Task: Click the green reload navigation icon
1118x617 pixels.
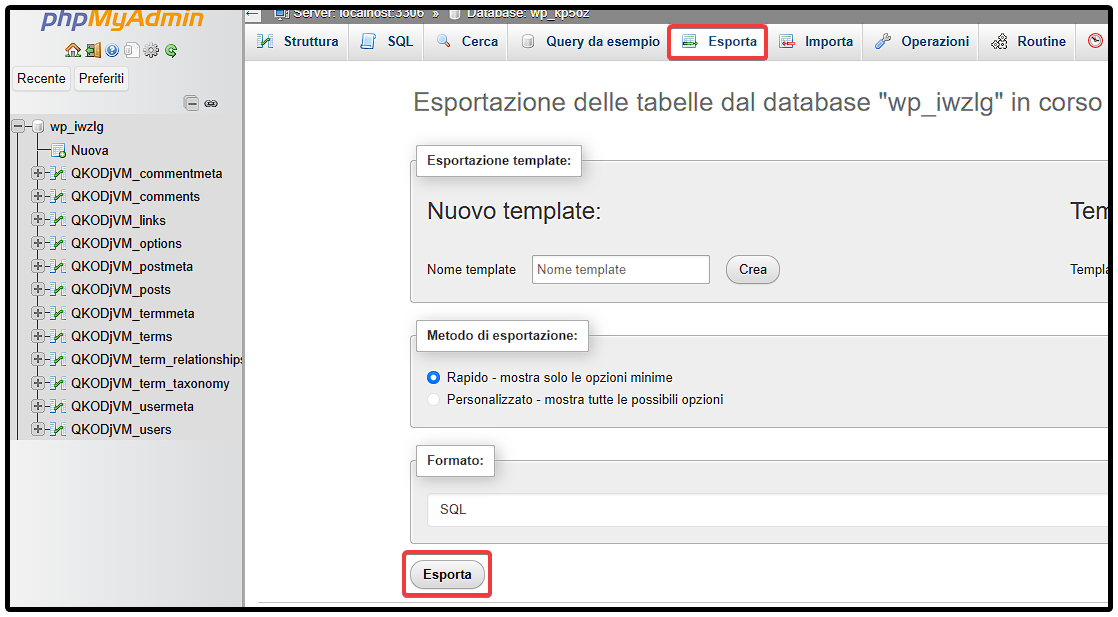Action: tap(170, 51)
